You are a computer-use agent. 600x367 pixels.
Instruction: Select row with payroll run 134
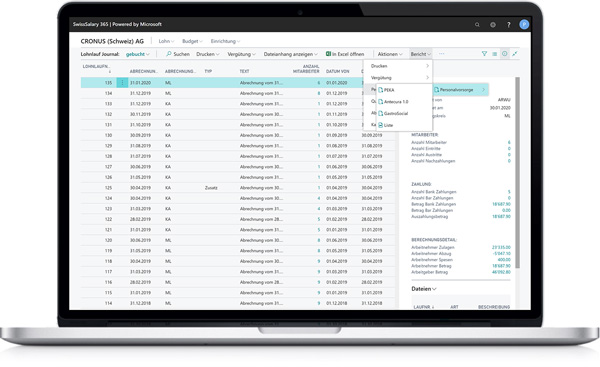click(237, 93)
